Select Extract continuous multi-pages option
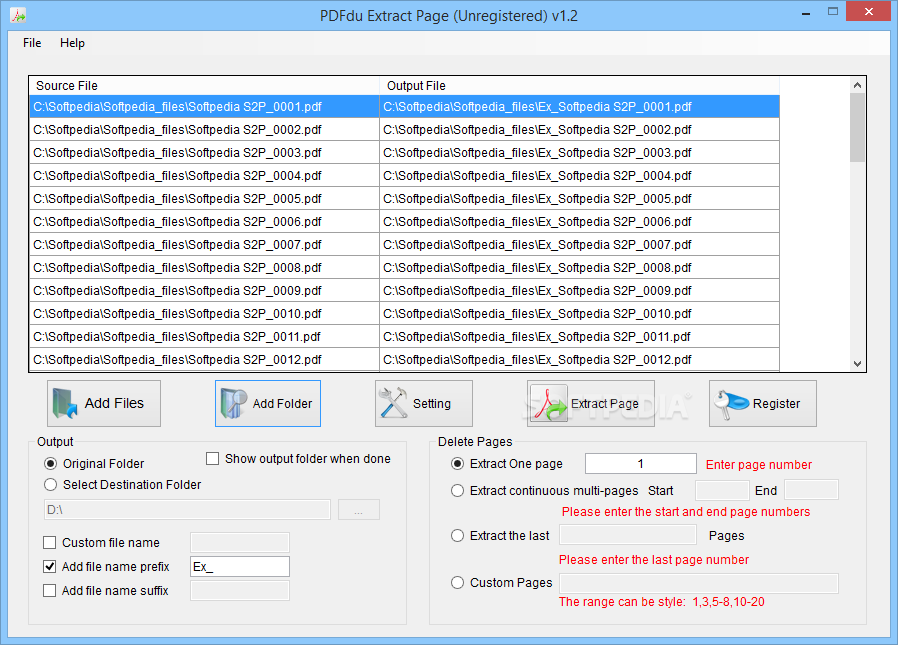 457,491
